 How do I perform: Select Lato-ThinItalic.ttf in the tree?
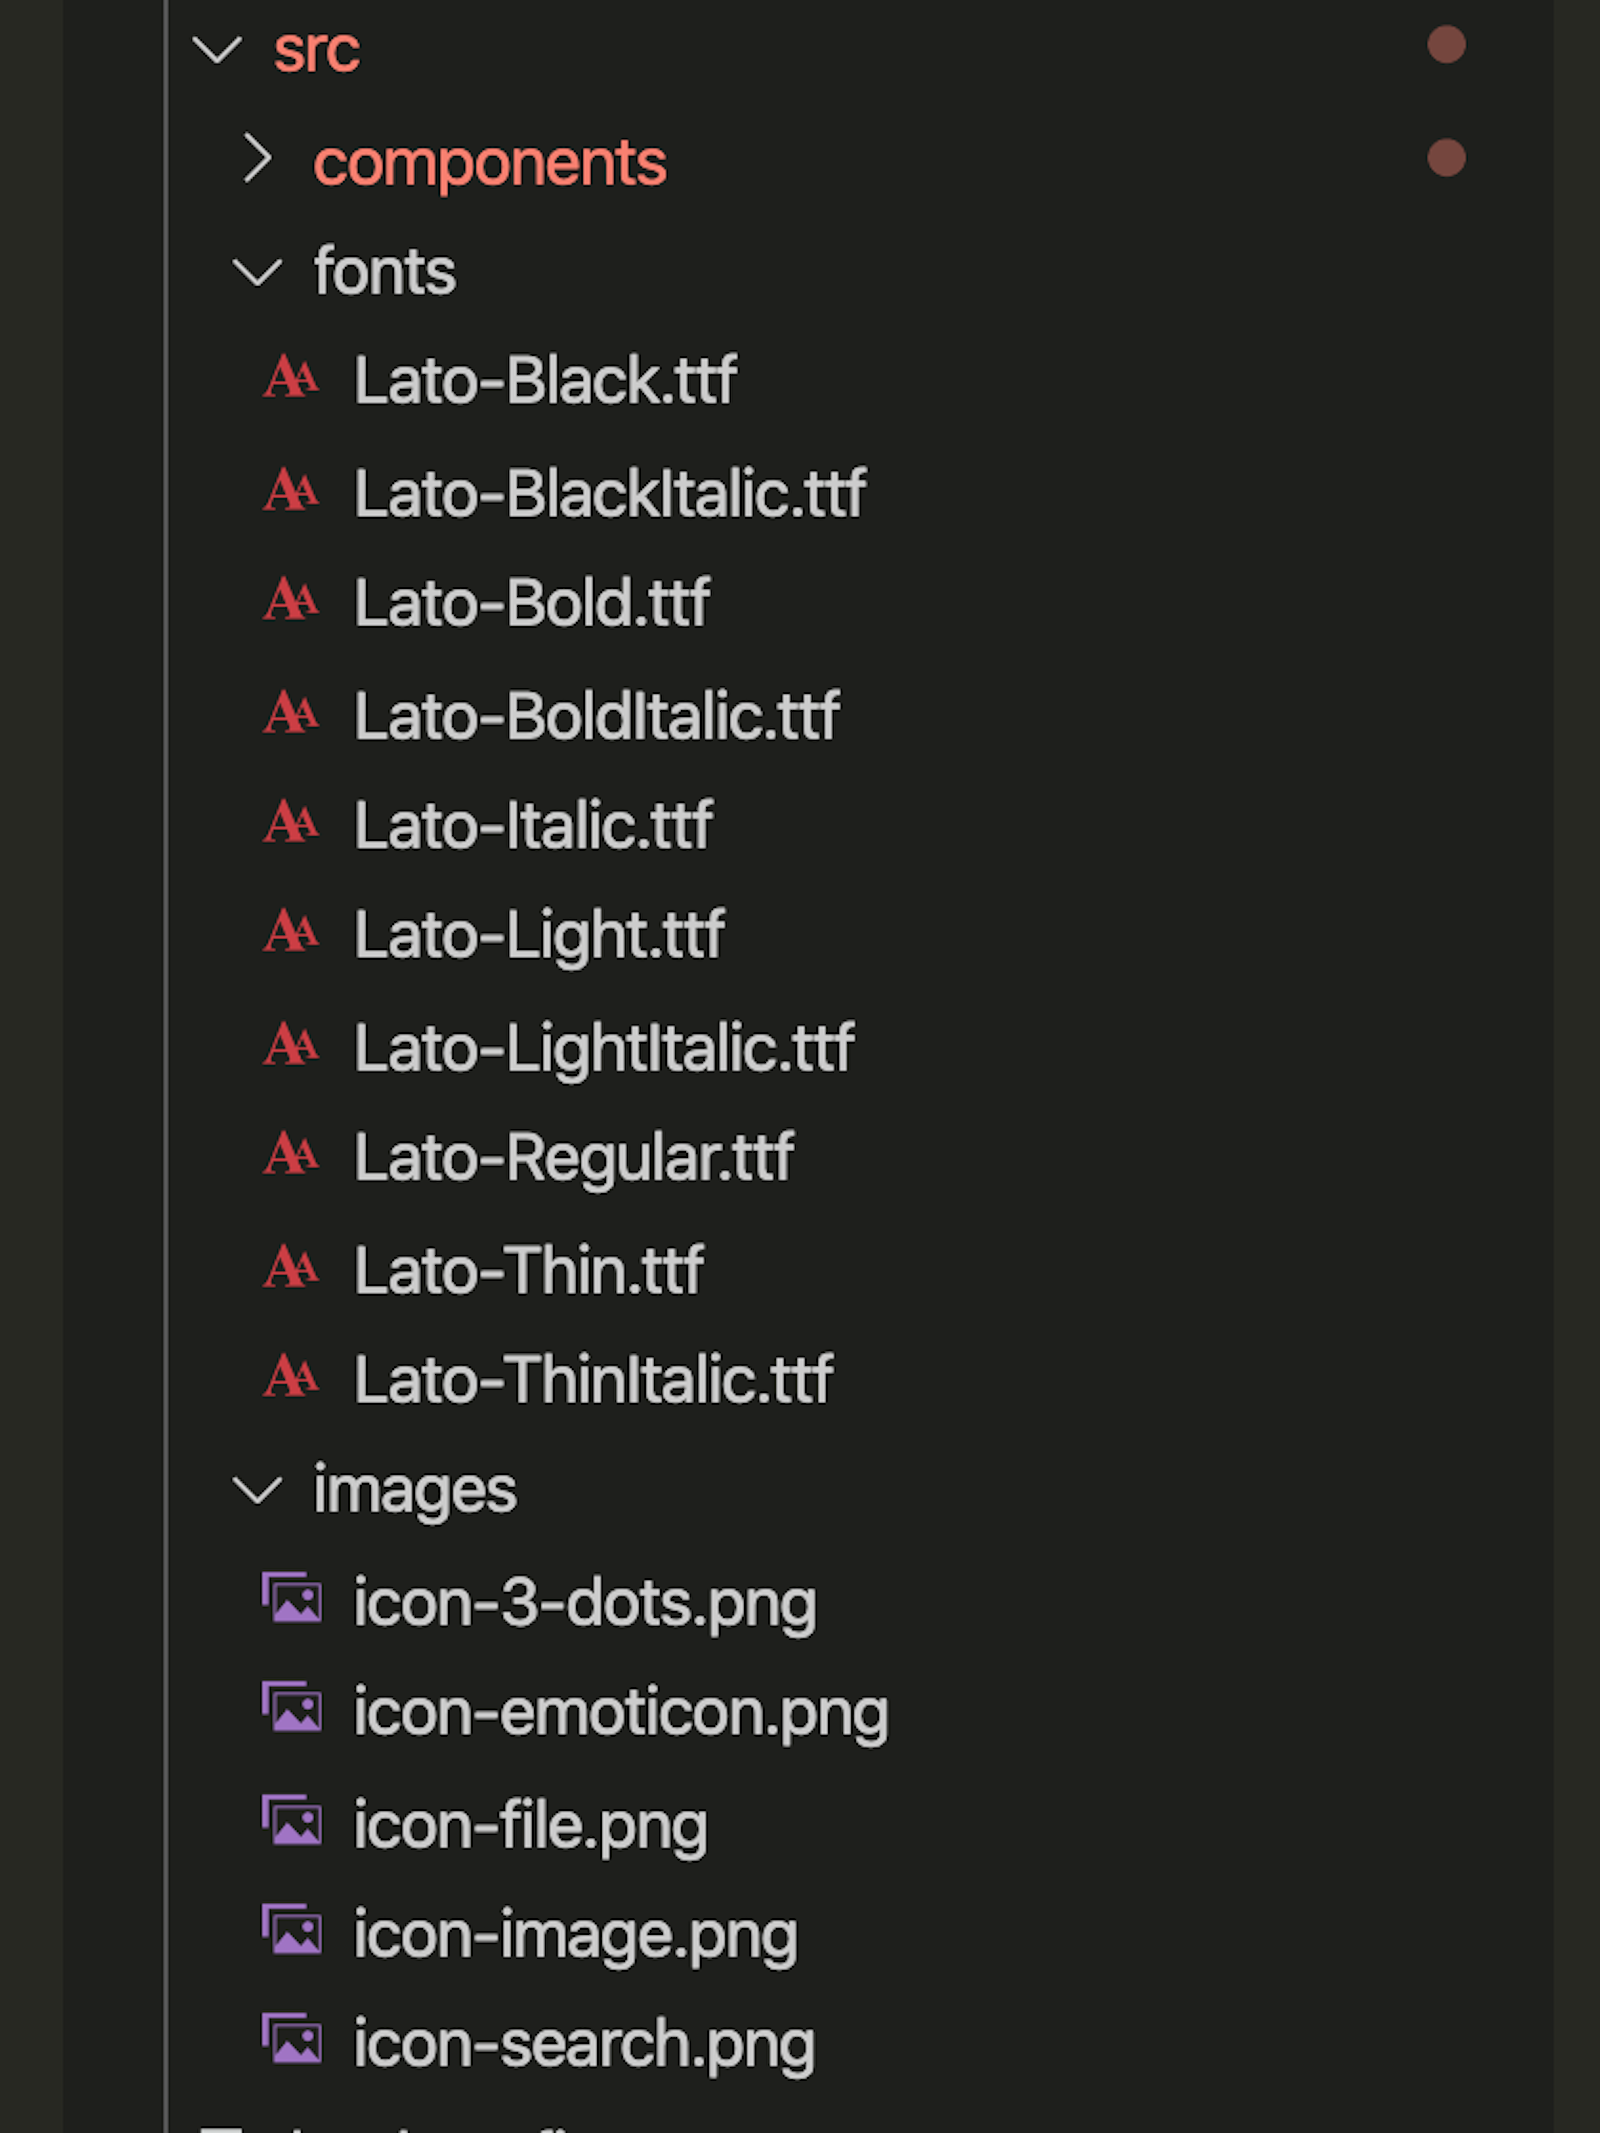click(x=593, y=1381)
